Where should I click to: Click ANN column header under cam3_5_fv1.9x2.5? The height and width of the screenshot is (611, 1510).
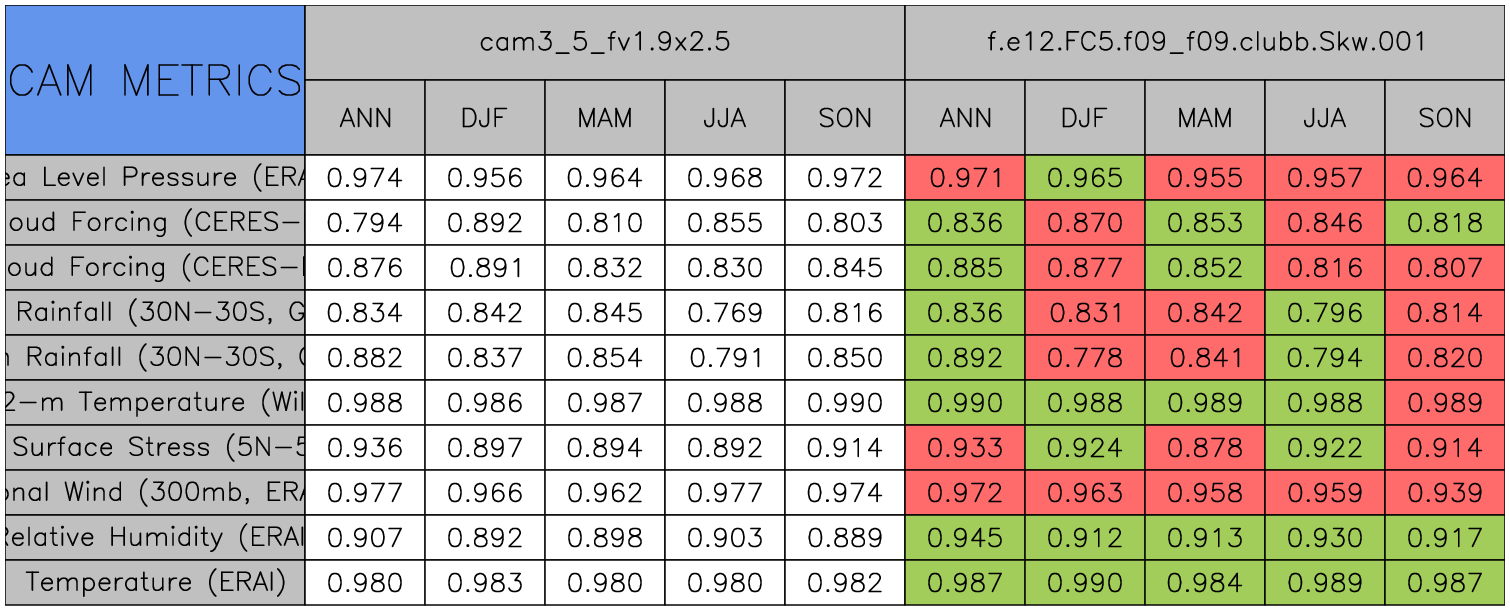click(x=365, y=118)
